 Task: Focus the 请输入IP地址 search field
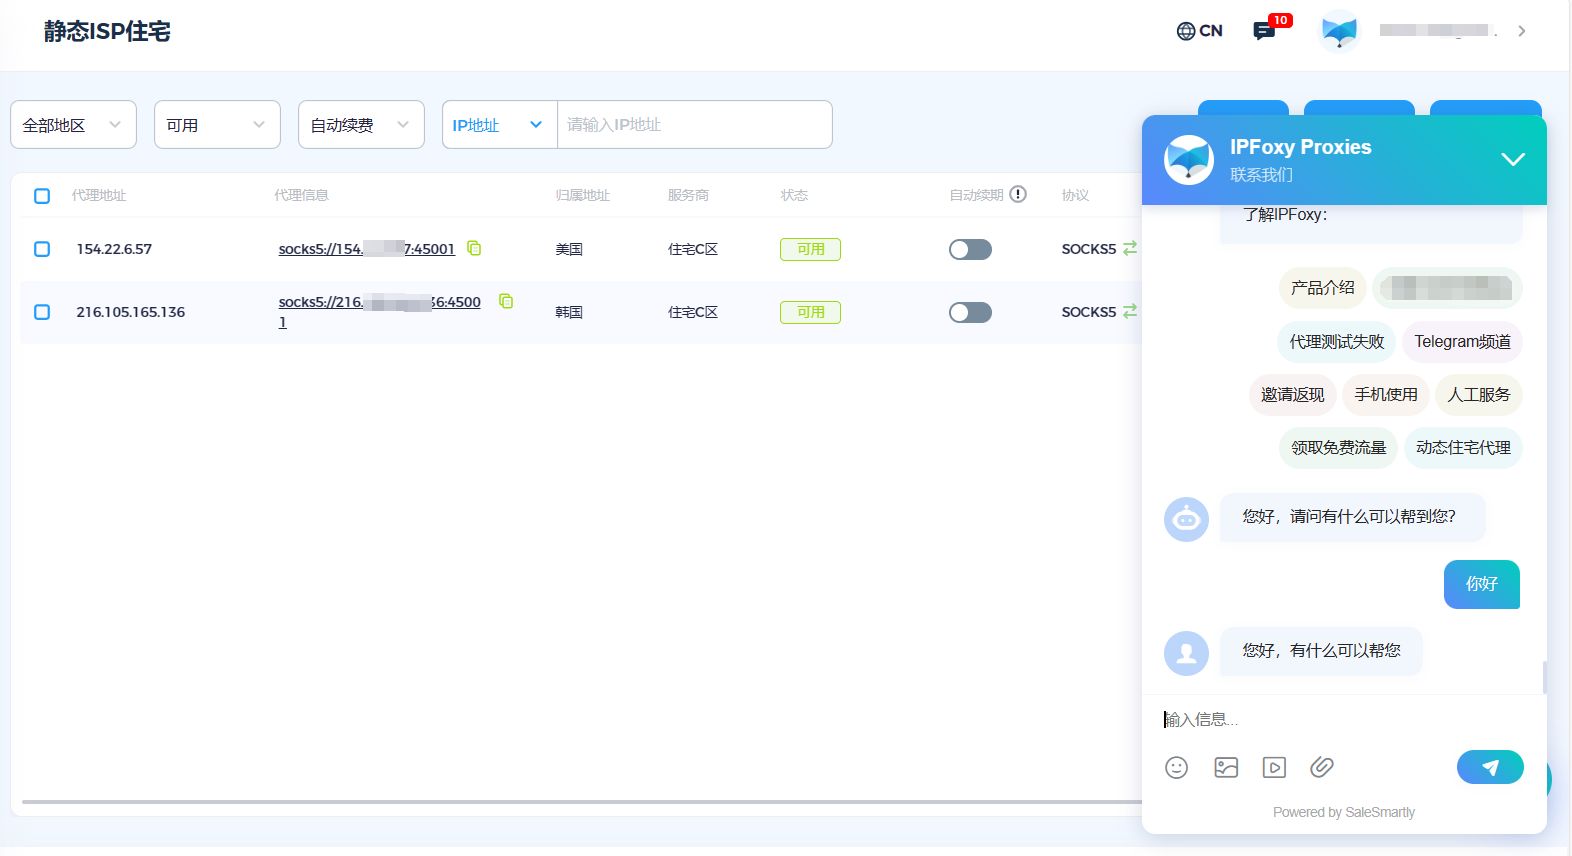tap(694, 125)
